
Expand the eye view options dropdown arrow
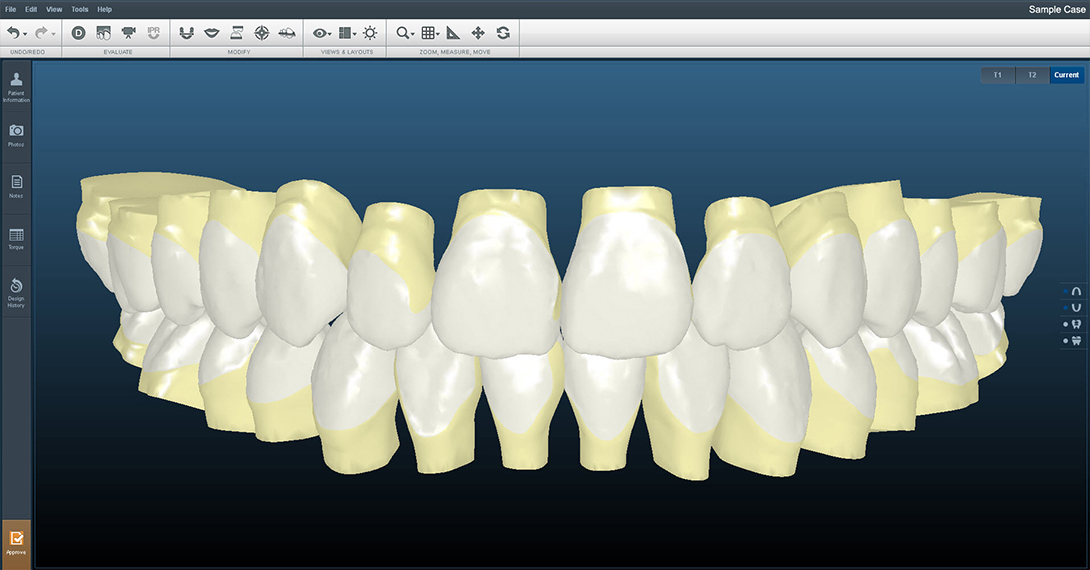pyautogui.click(x=330, y=34)
